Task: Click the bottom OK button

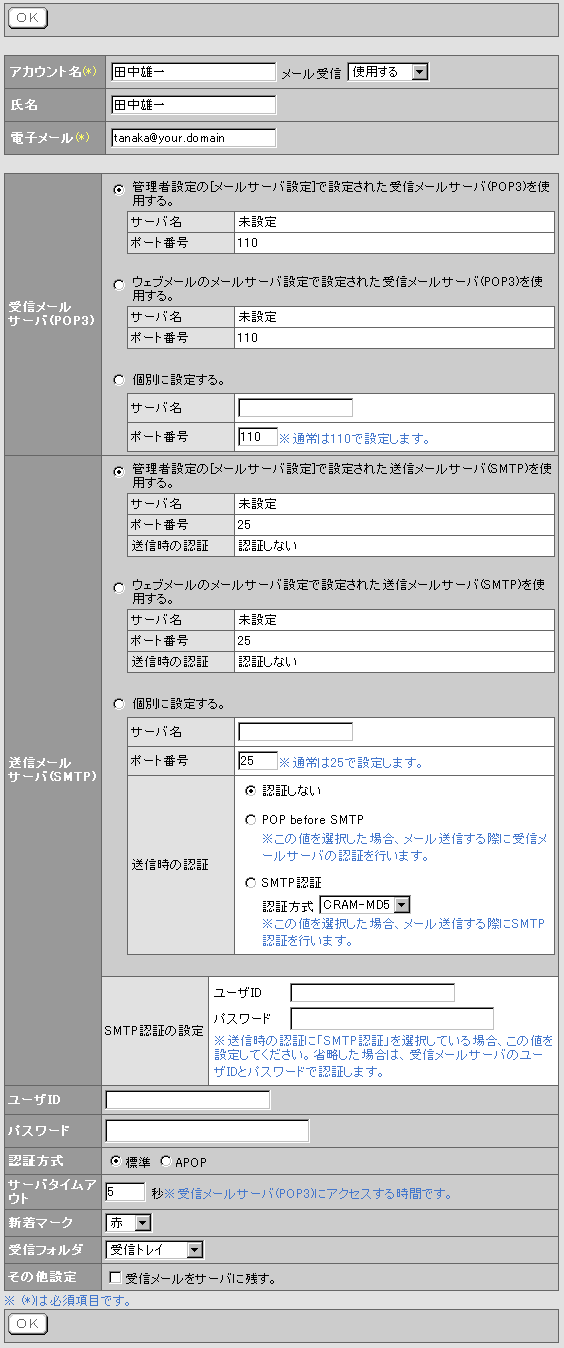Action: [28, 1324]
